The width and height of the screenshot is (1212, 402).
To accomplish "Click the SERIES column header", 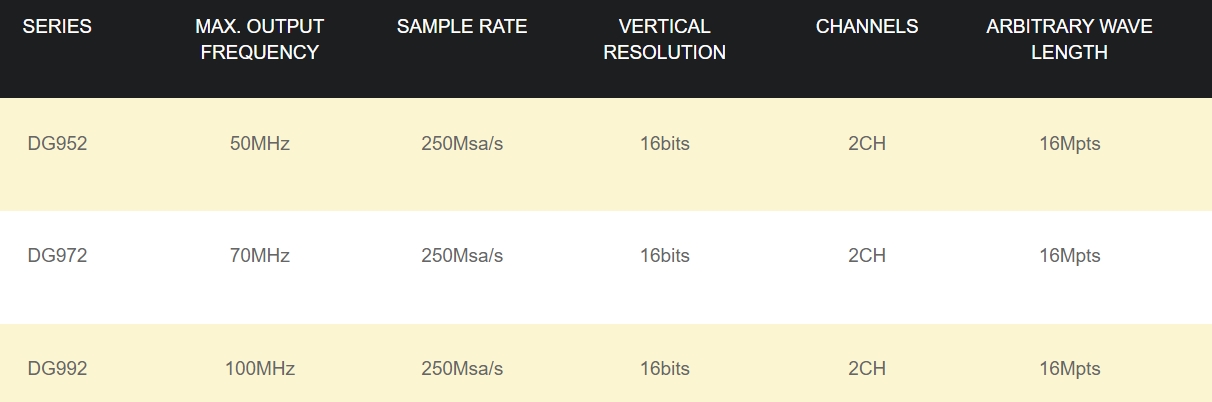I will click(57, 27).
